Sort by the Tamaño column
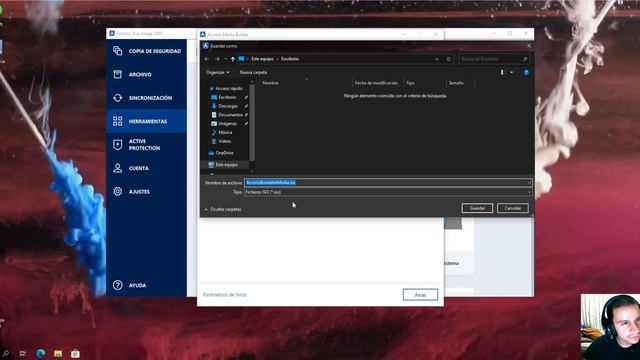640x360 pixels. (x=456, y=83)
